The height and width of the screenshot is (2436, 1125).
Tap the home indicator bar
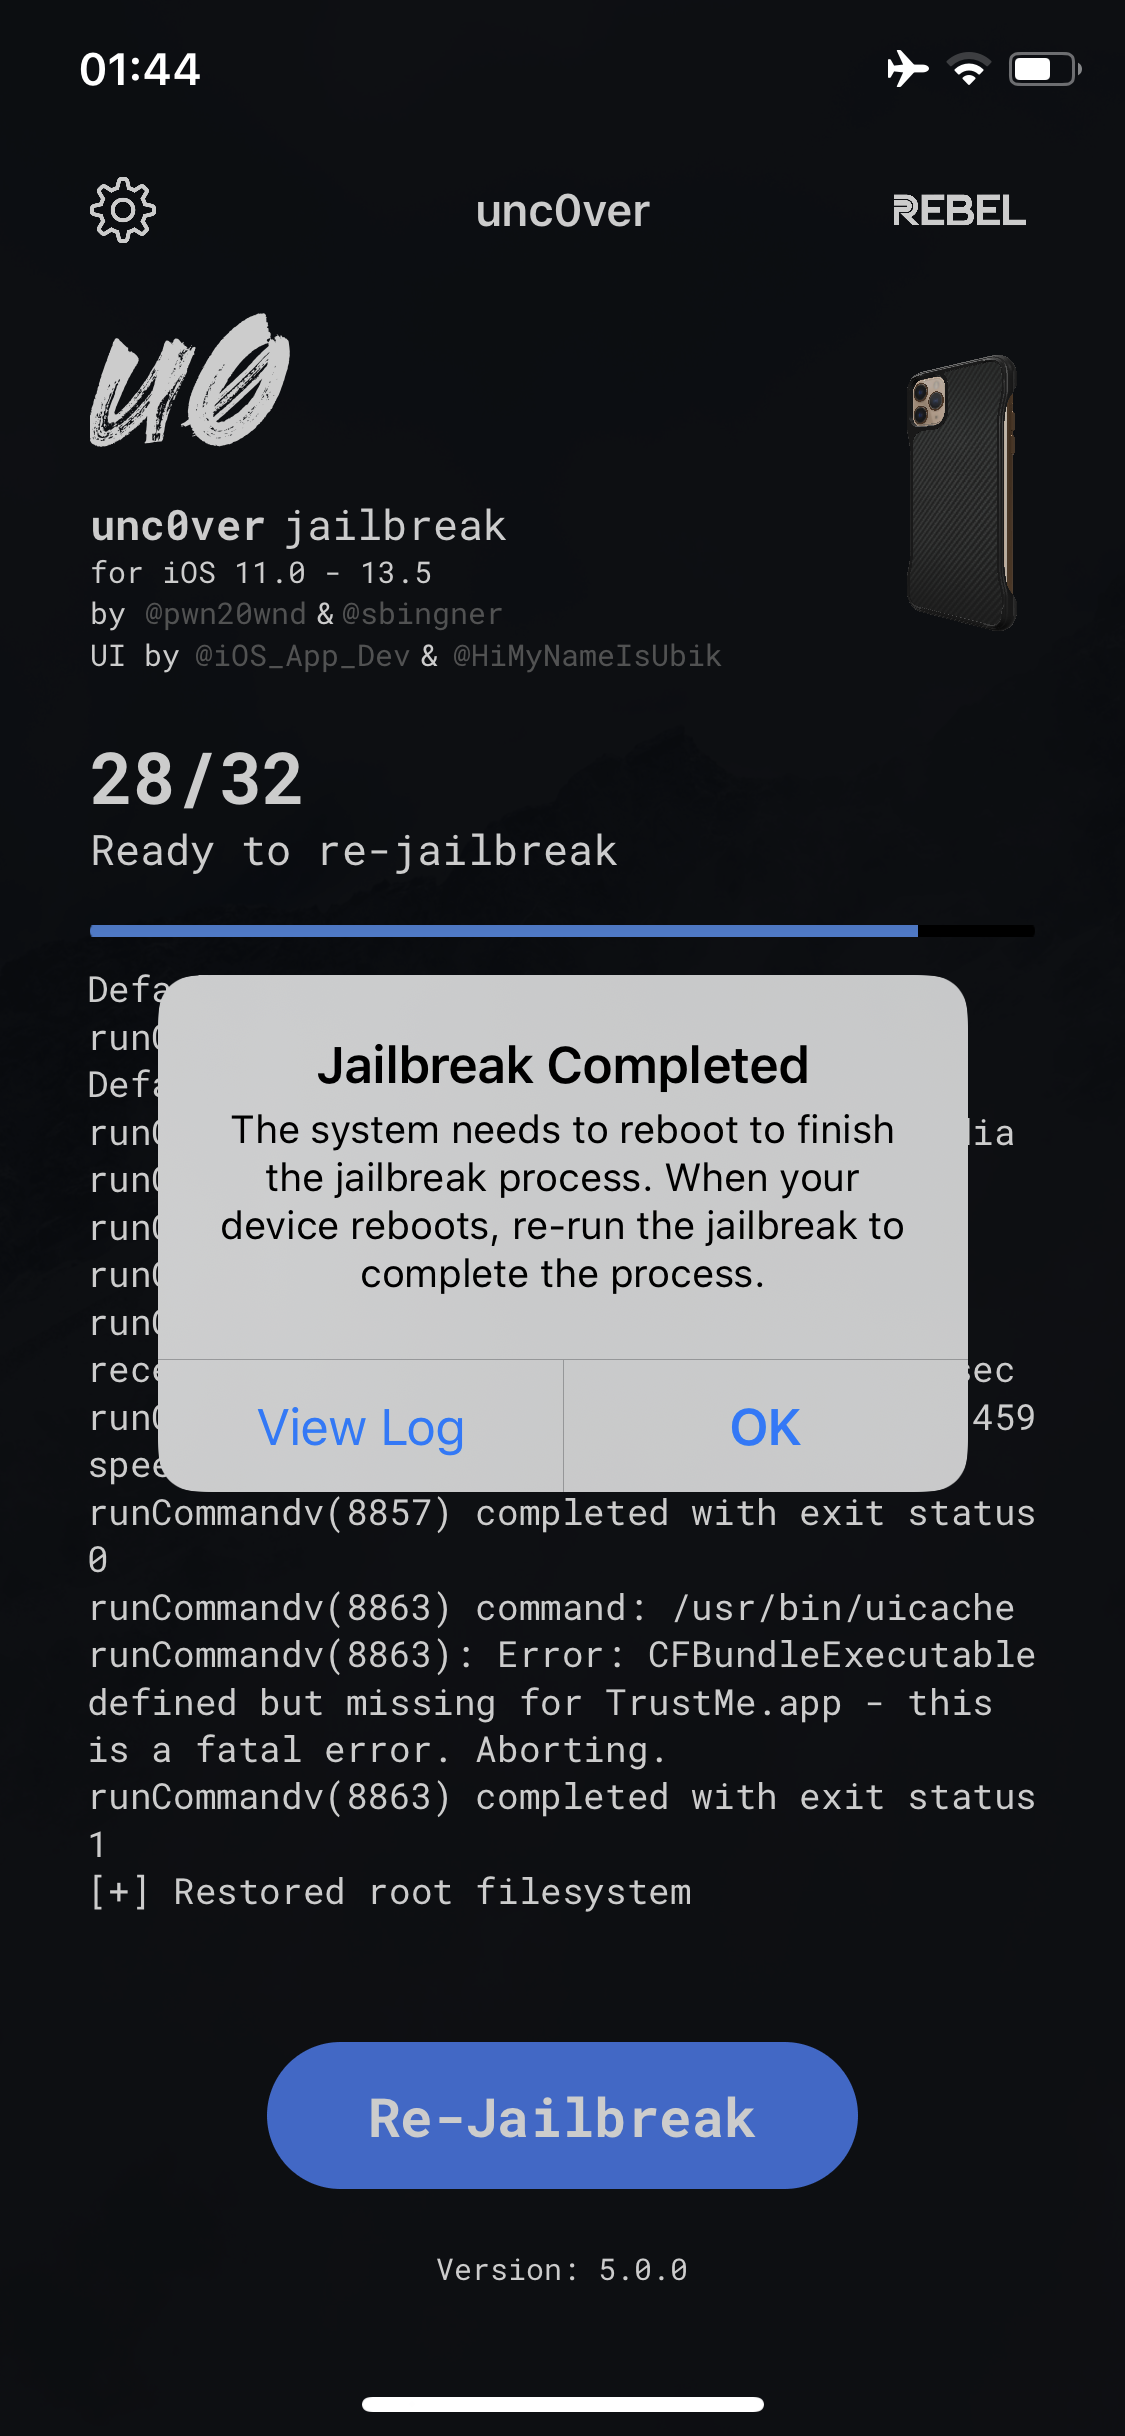click(563, 2404)
